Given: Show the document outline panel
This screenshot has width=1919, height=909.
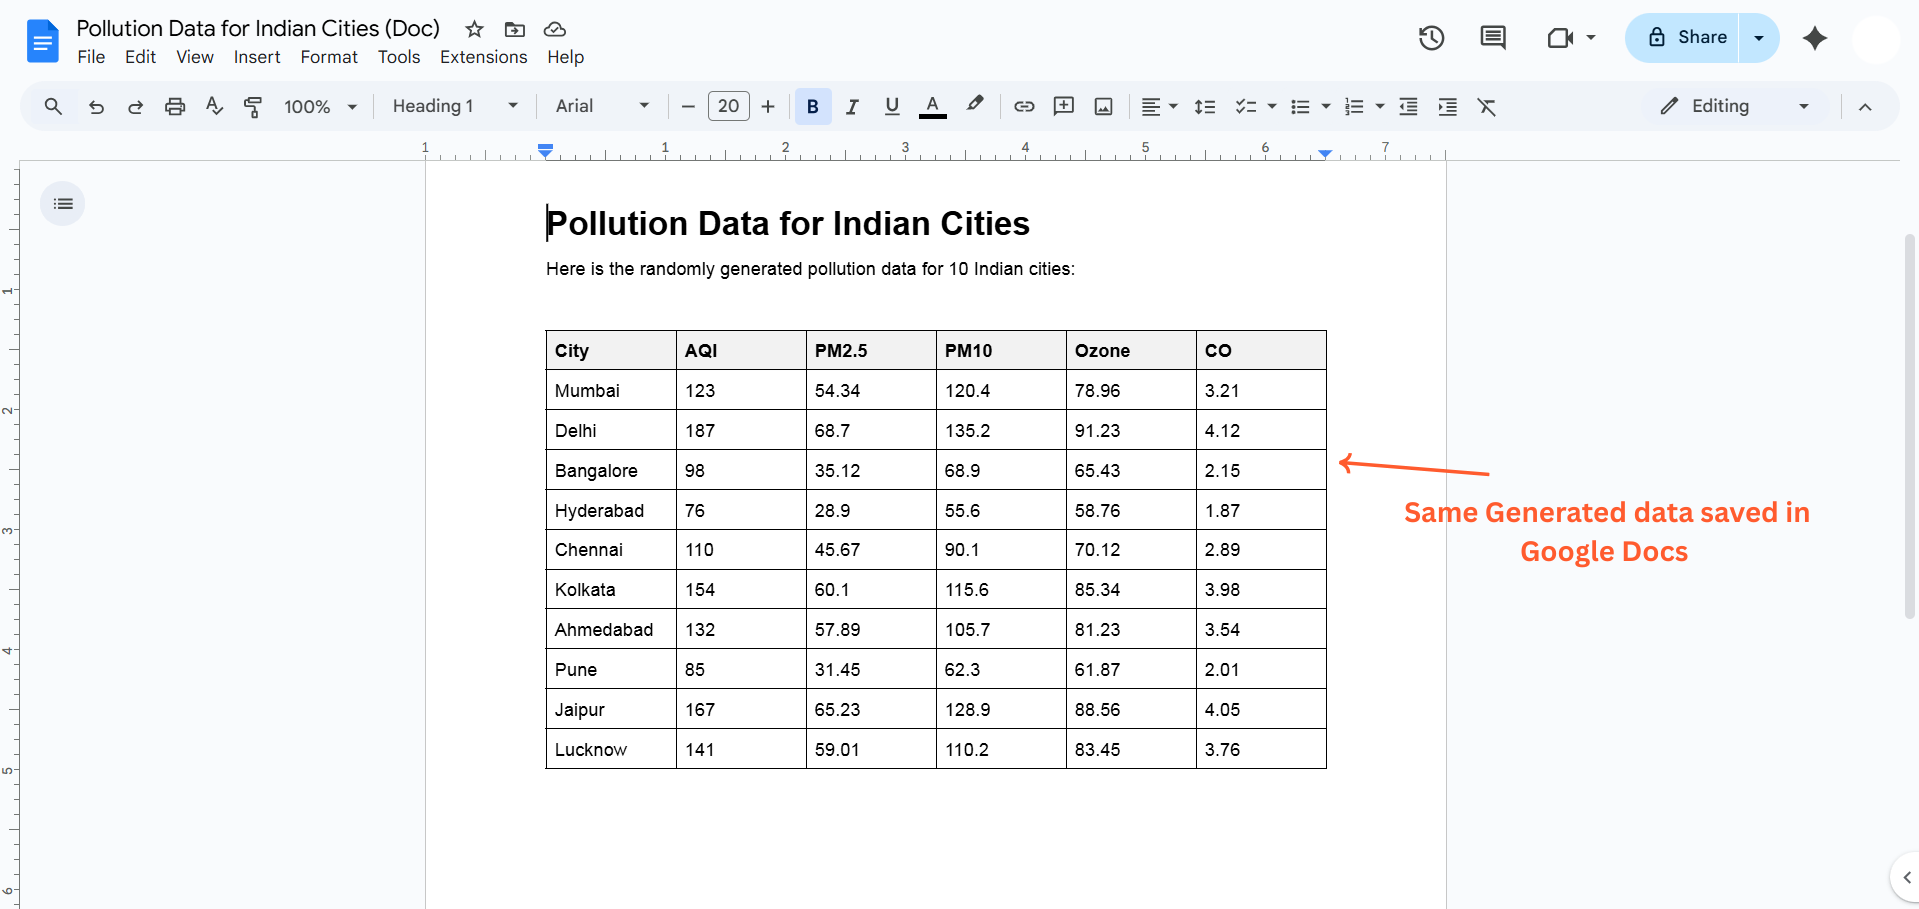Looking at the screenshot, I should point(63,204).
